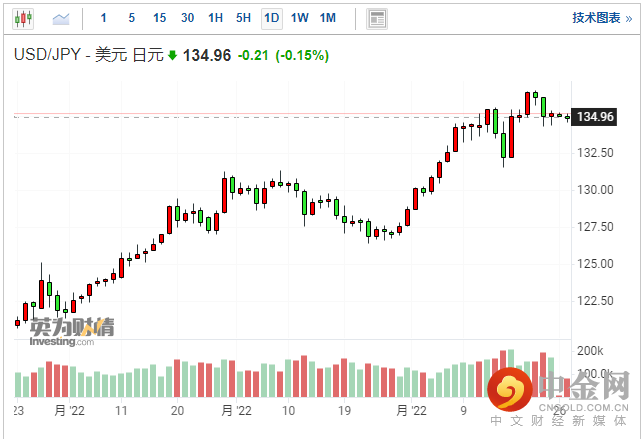The image size is (644, 439).
Task: Select 1 minute timeframe
Action: click(106, 18)
